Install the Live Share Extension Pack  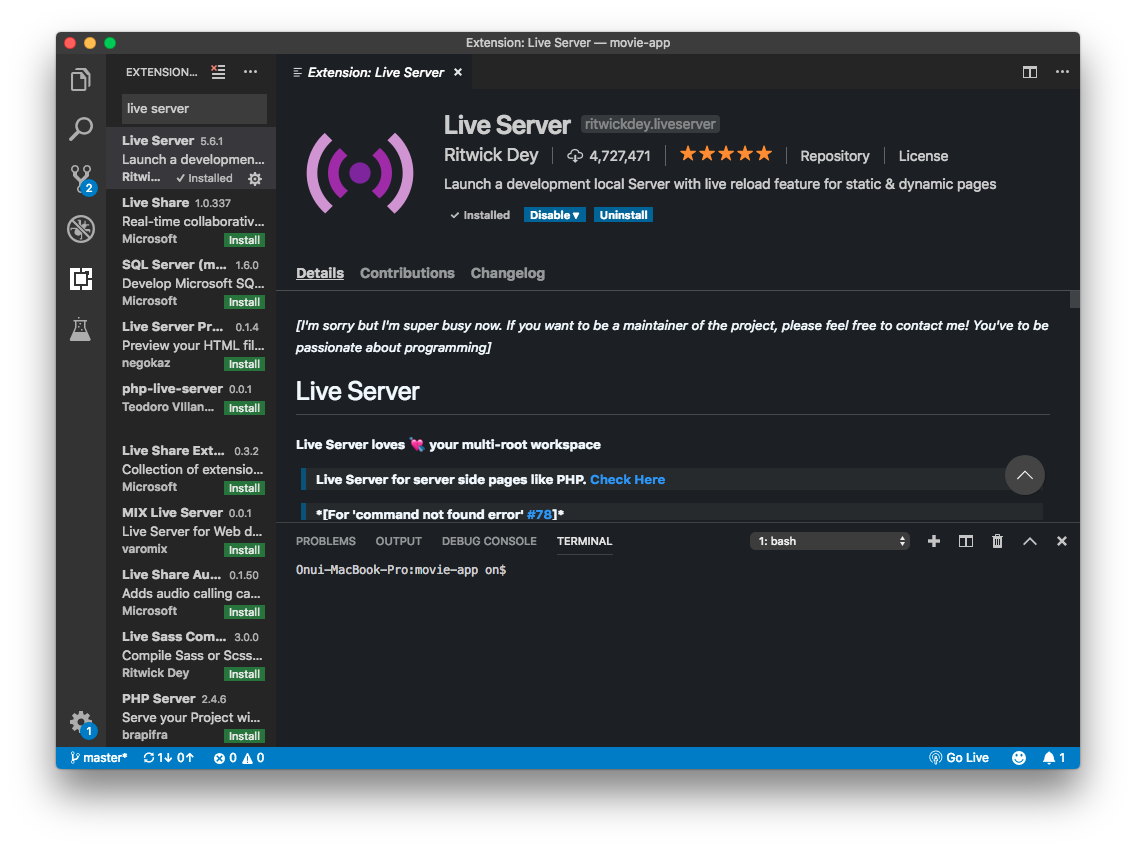244,488
